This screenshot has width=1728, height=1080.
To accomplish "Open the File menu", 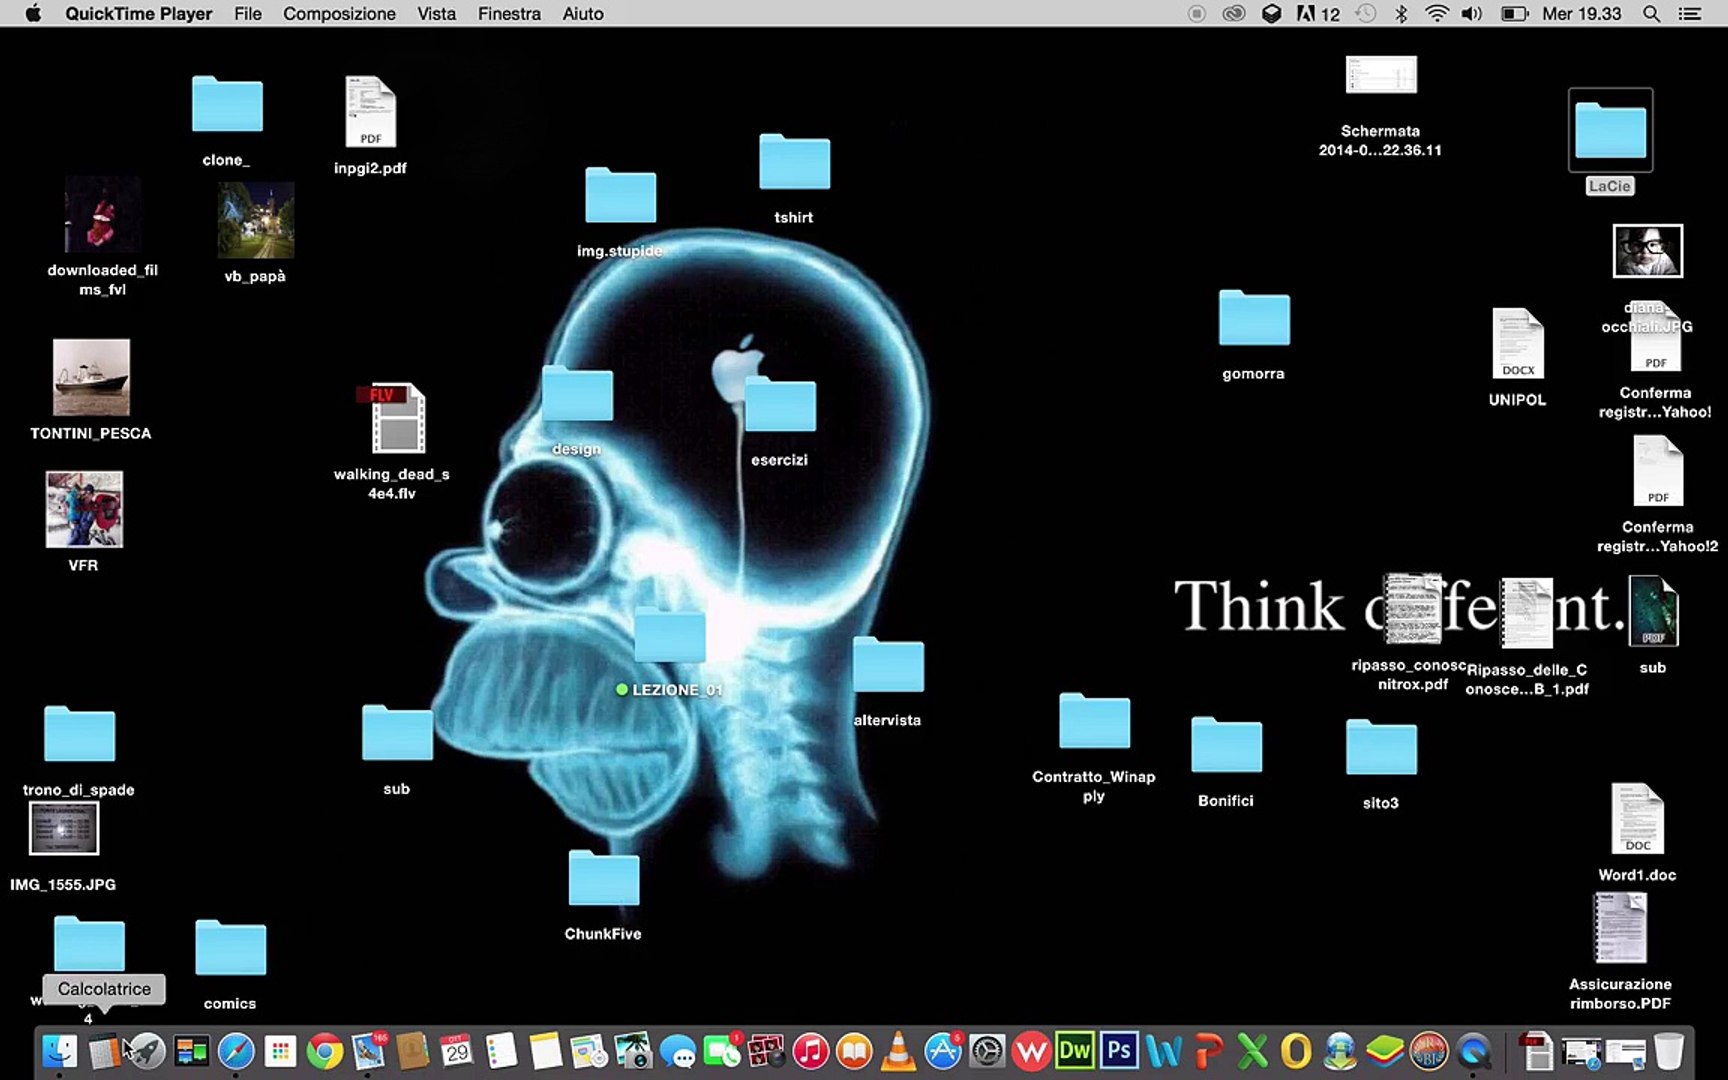I will (x=247, y=14).
